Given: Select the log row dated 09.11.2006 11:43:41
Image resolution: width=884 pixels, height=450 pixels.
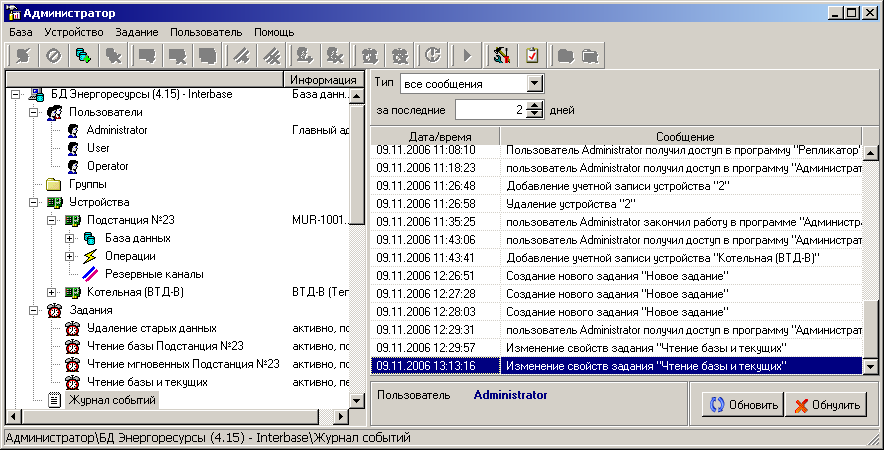Looking at the screenshot, I should tap(616, 258).
